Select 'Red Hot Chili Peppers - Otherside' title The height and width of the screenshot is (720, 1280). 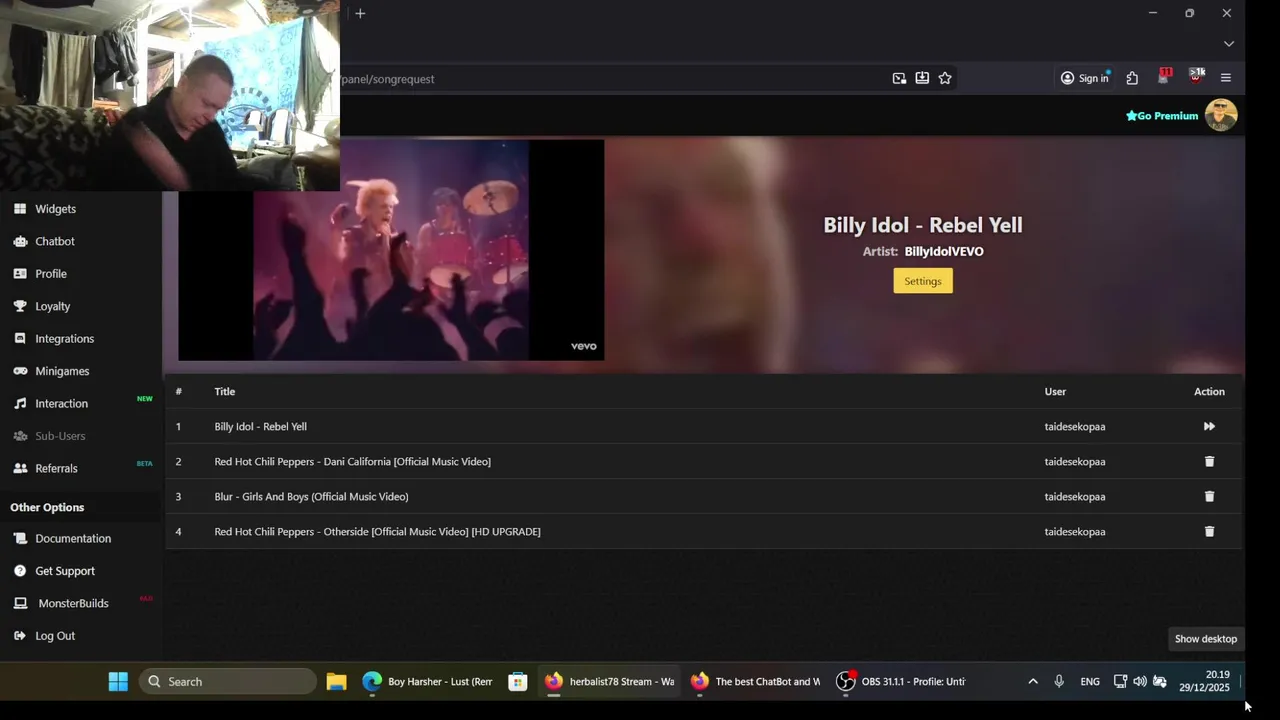pos(377,531)
